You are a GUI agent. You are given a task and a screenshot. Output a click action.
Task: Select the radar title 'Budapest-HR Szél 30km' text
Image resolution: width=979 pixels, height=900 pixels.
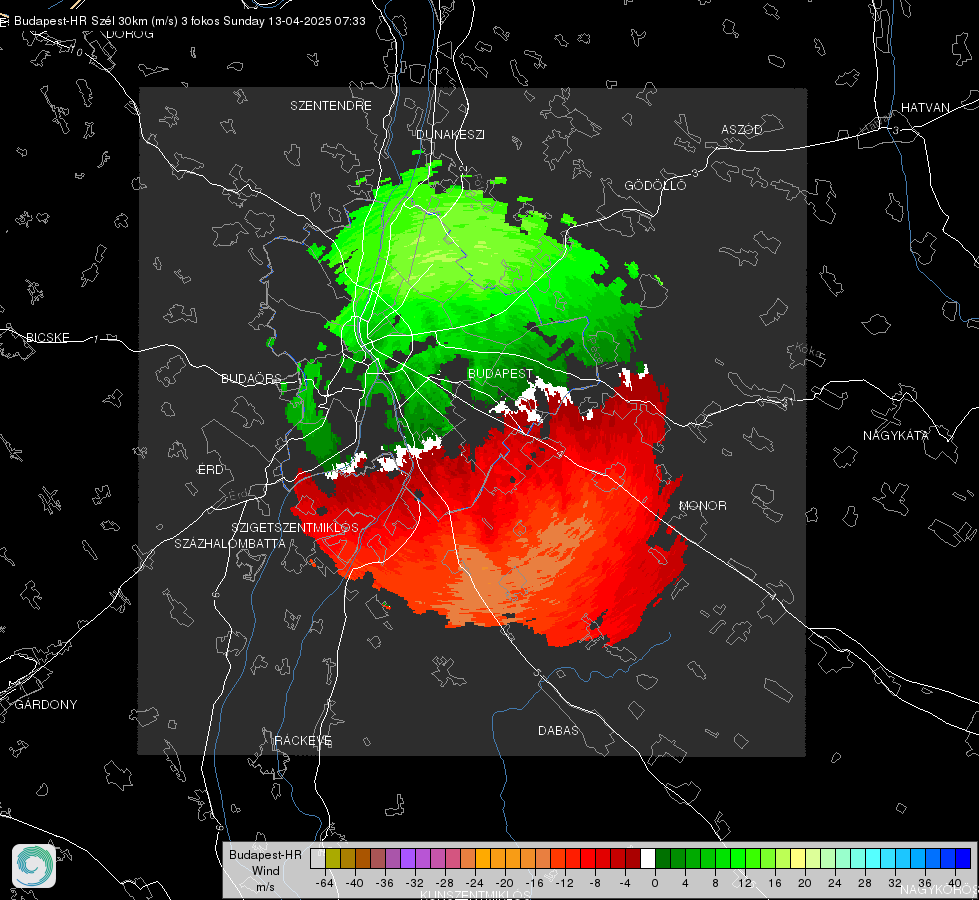pos(81,21)
